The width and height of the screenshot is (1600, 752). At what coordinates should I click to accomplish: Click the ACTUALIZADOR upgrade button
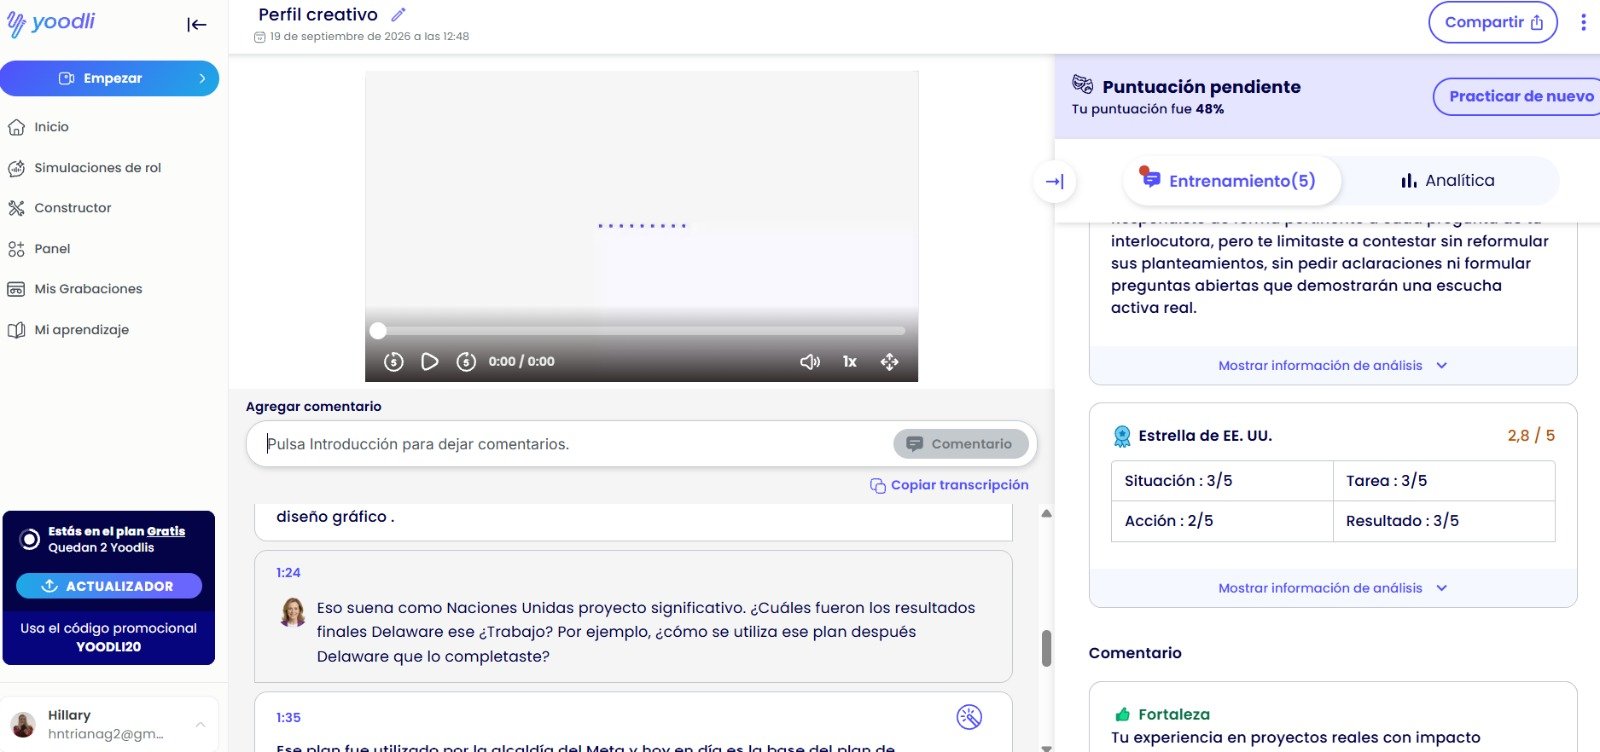(109, 586)
